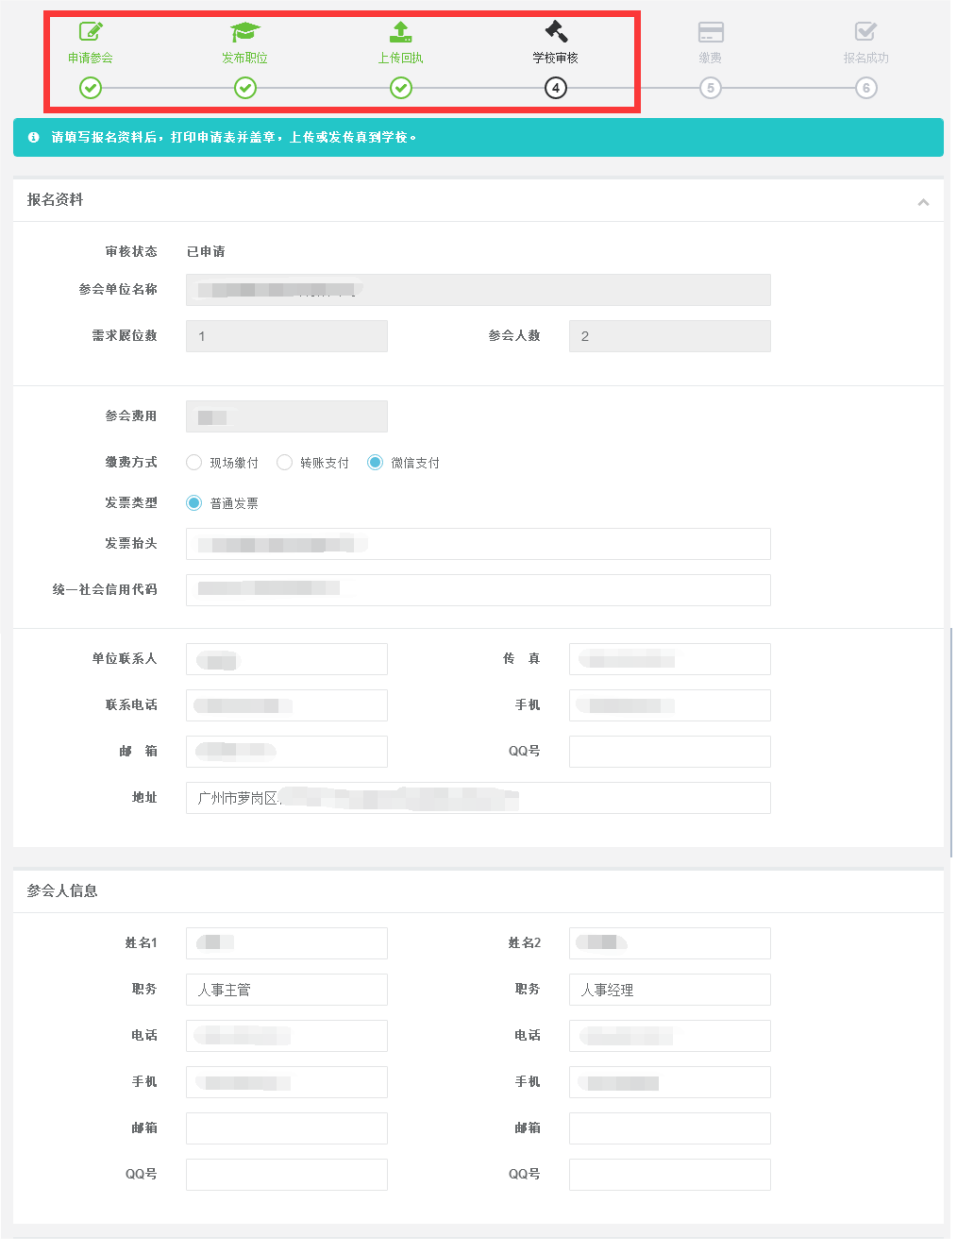Image resolution: width=957 pixels, height=1239 pixels.
Task: Click the 缴费 step label
Action: (711, 58)
